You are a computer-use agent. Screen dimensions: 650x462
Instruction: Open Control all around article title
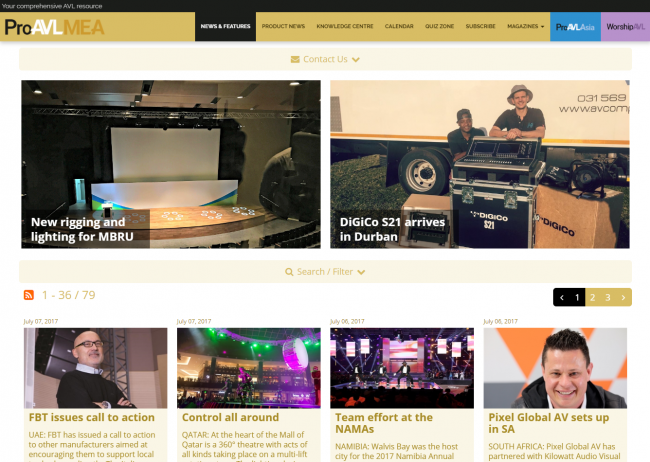pyautogui.click(x=230, y=417)
